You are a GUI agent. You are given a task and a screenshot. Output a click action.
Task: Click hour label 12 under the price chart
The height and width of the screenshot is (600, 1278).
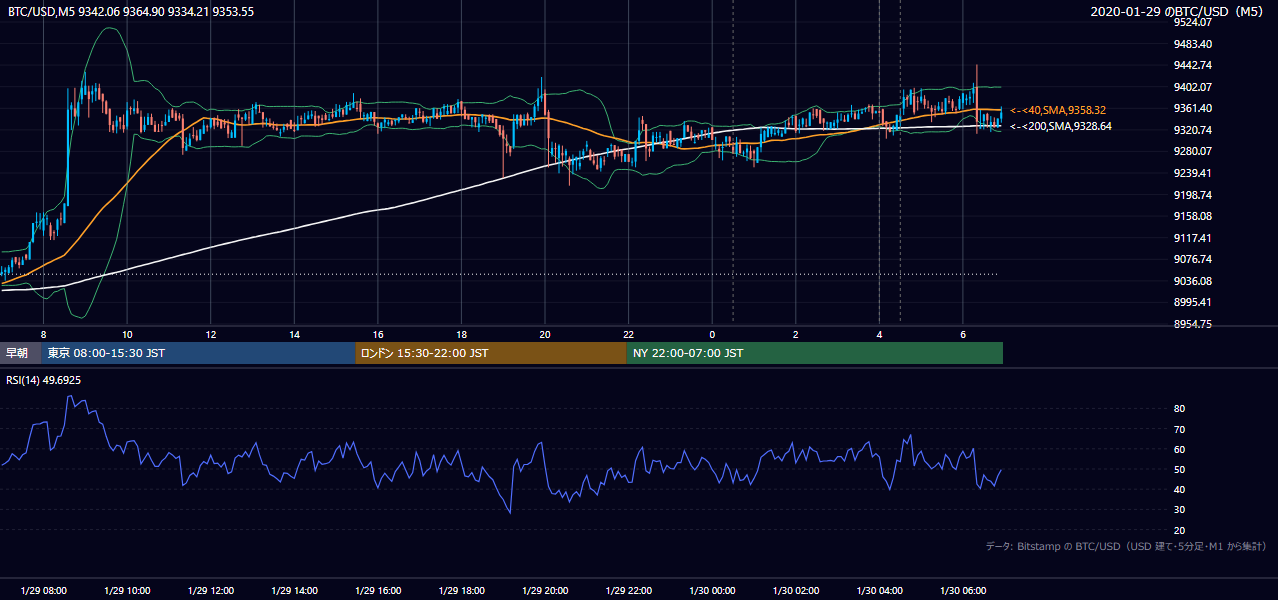point(211,334)
